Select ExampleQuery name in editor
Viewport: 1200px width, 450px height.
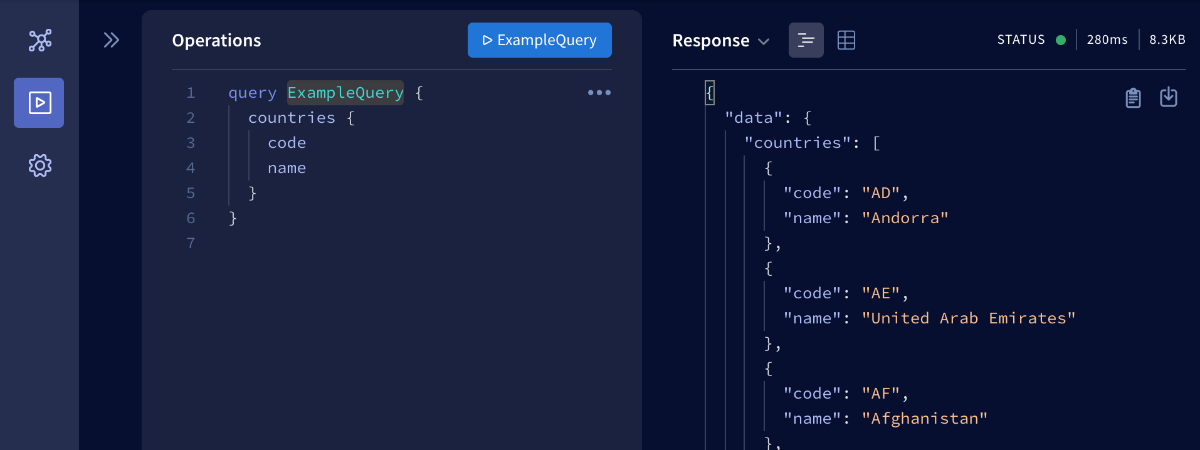[x=346, y=93]
